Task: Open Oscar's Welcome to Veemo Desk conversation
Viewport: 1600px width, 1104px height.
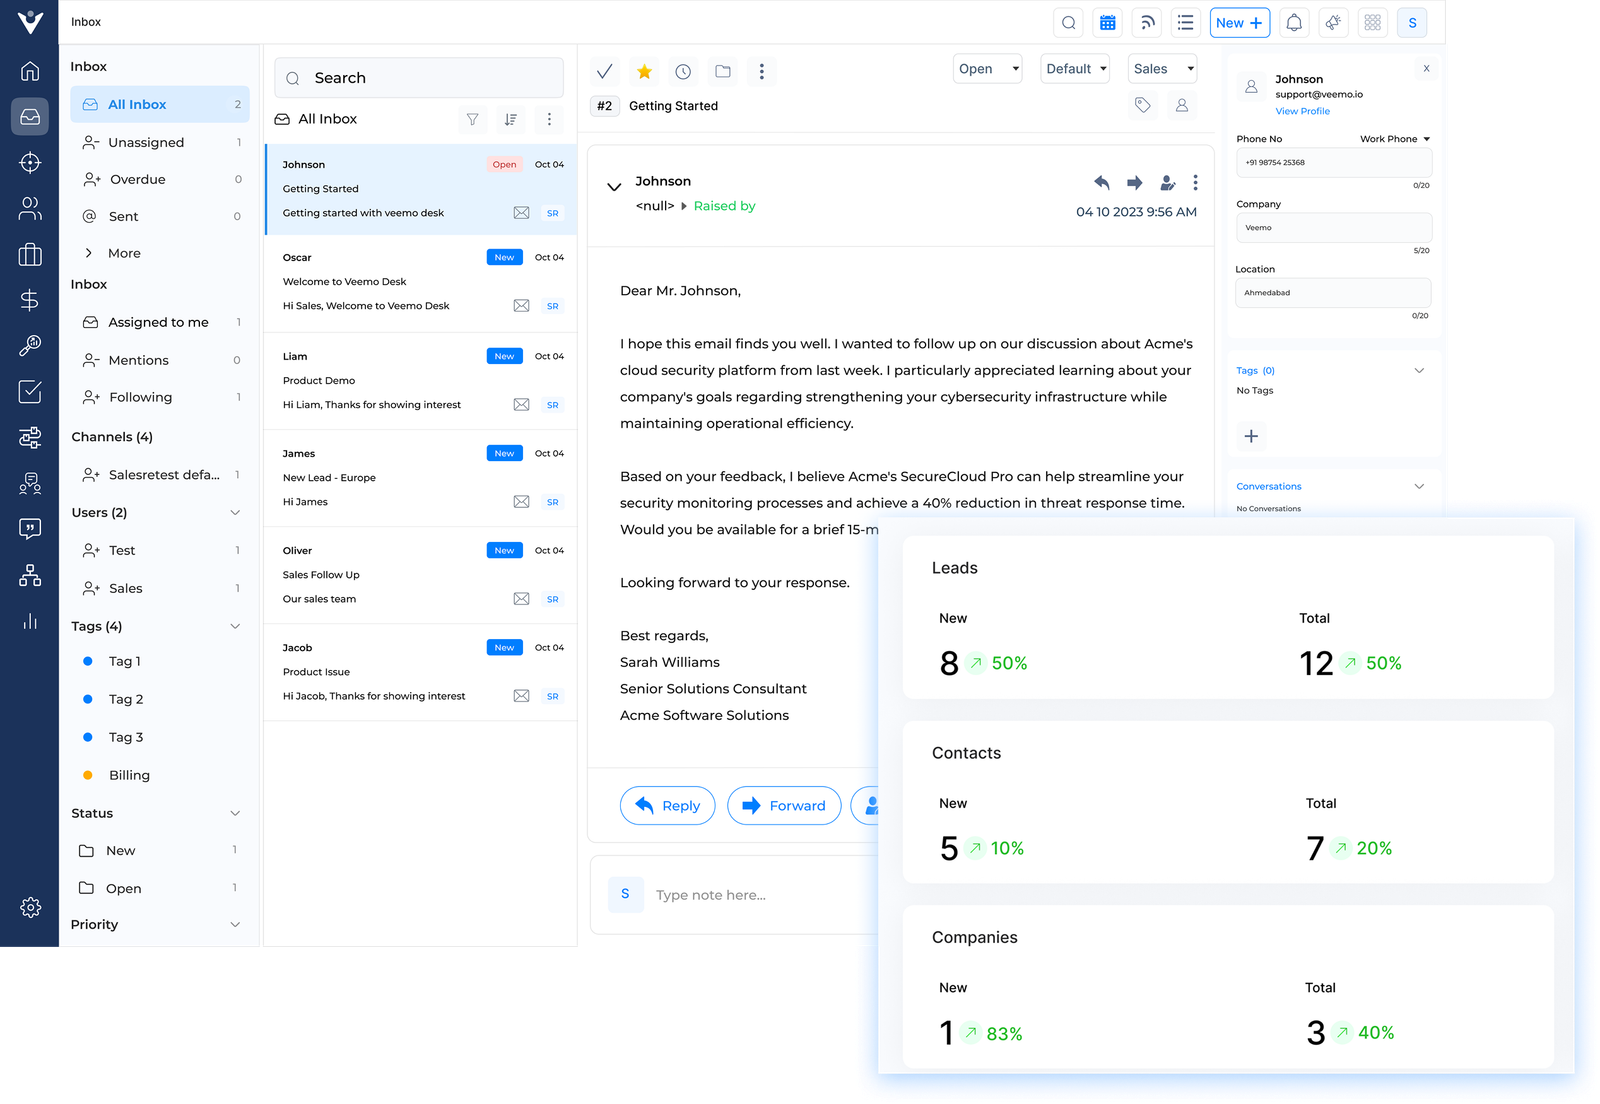Action: click(421, 283)
